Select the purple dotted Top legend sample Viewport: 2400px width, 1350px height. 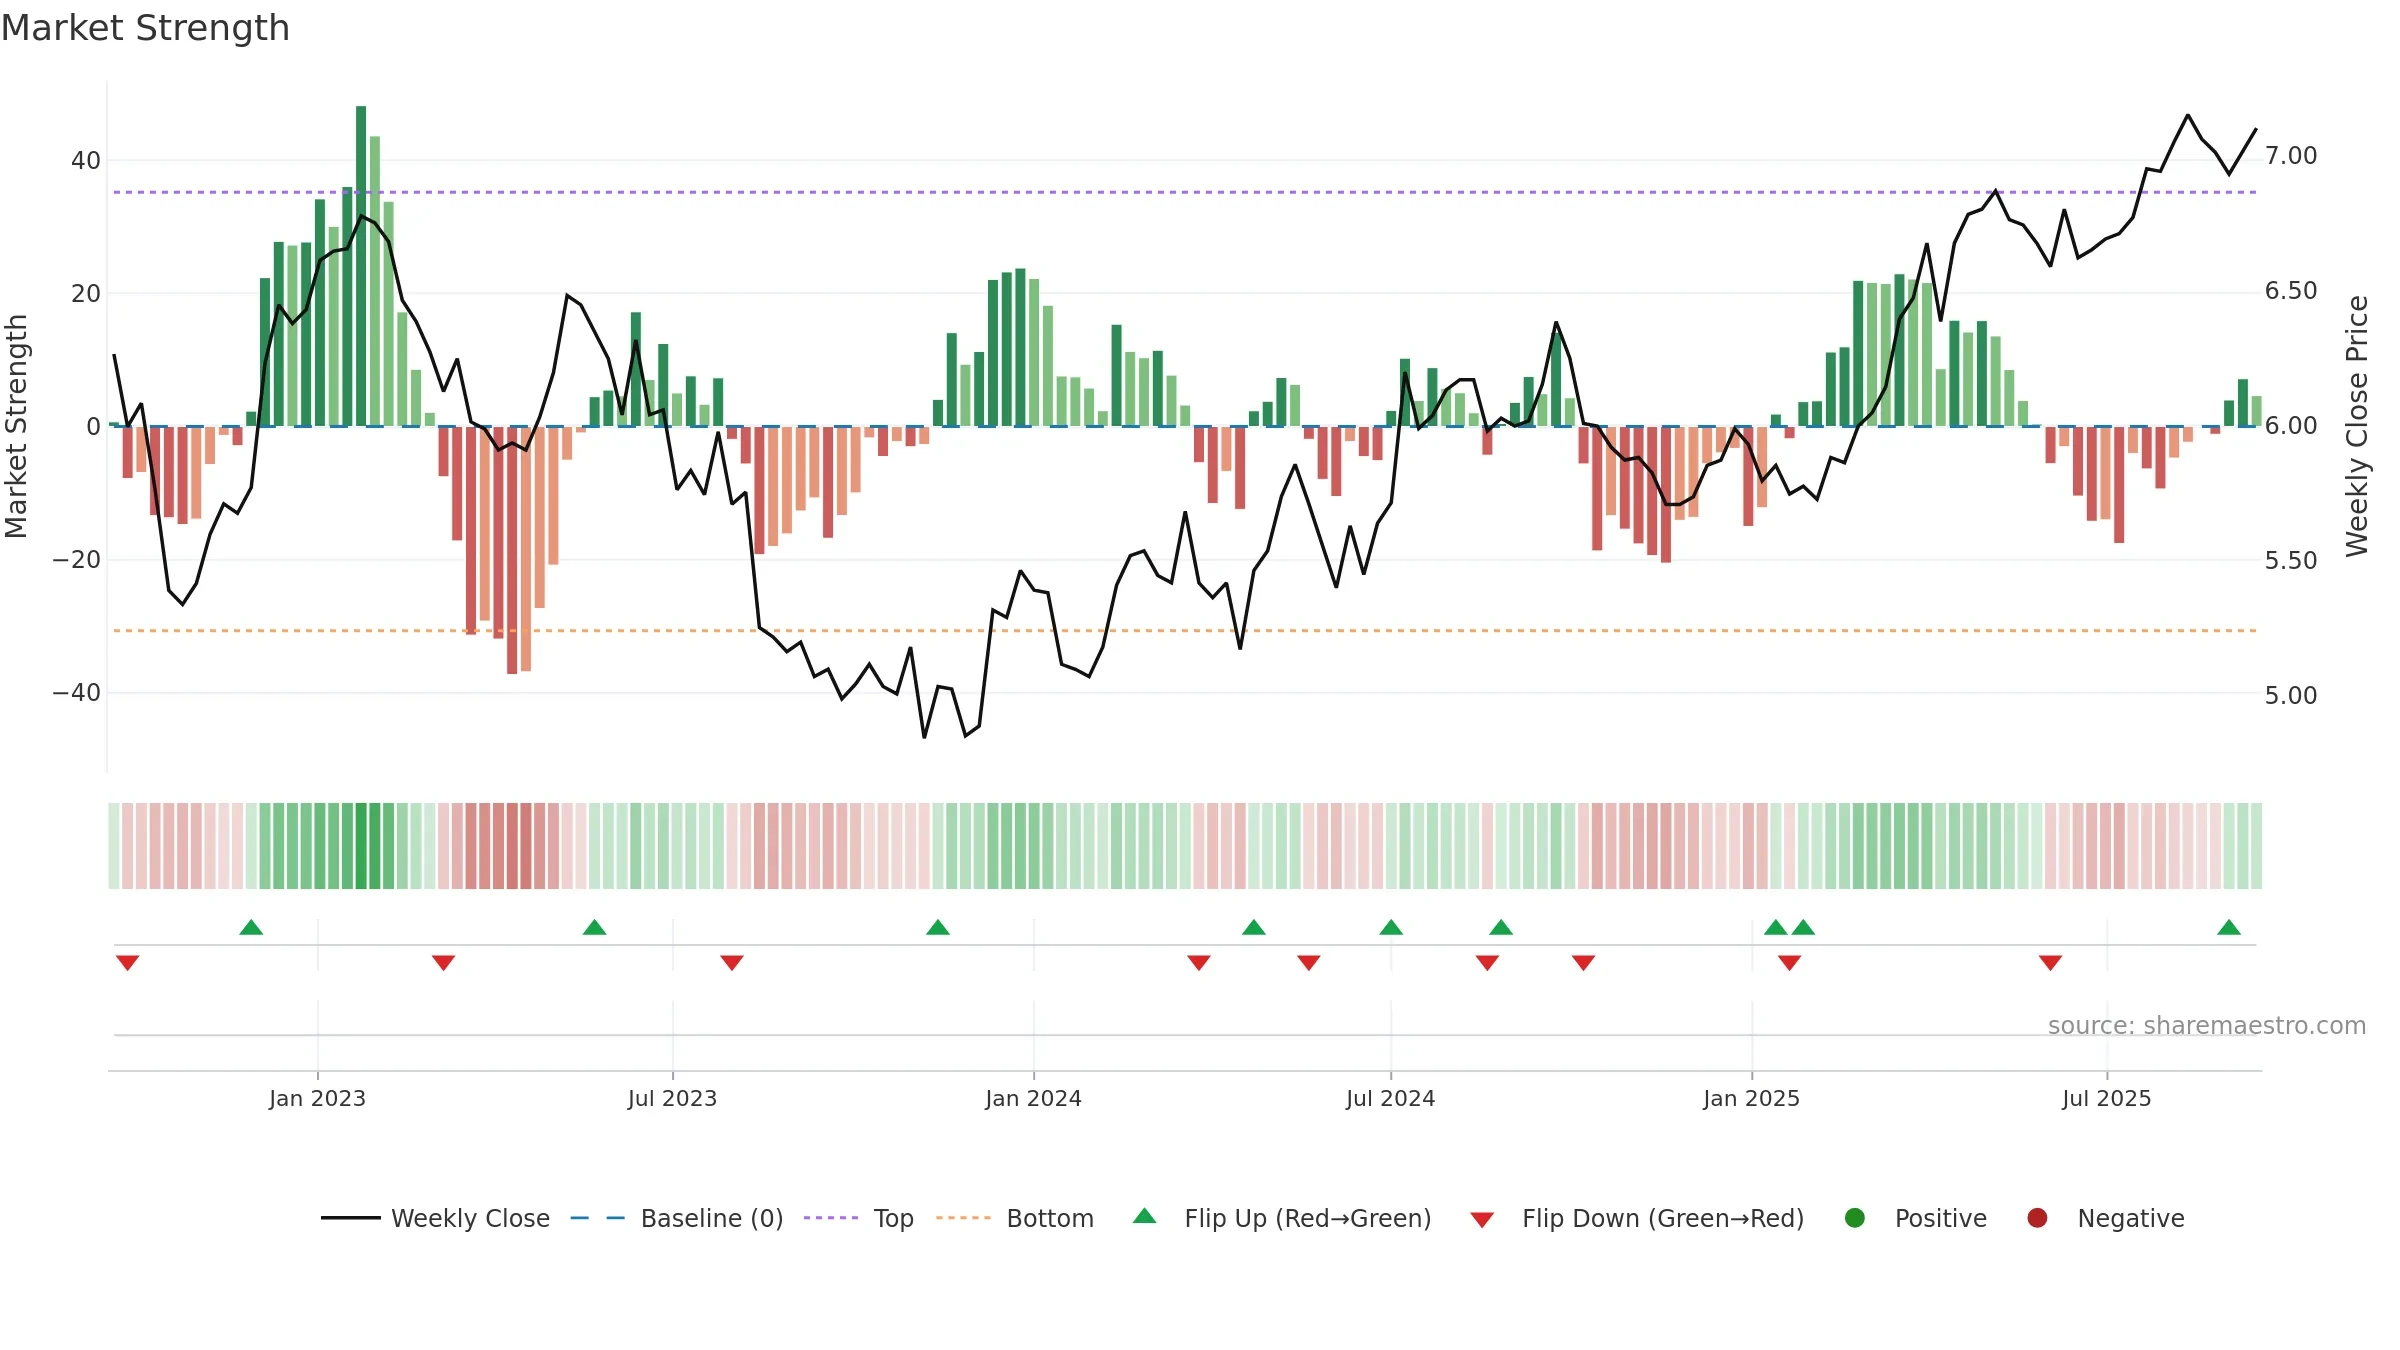pos(831,1218)
